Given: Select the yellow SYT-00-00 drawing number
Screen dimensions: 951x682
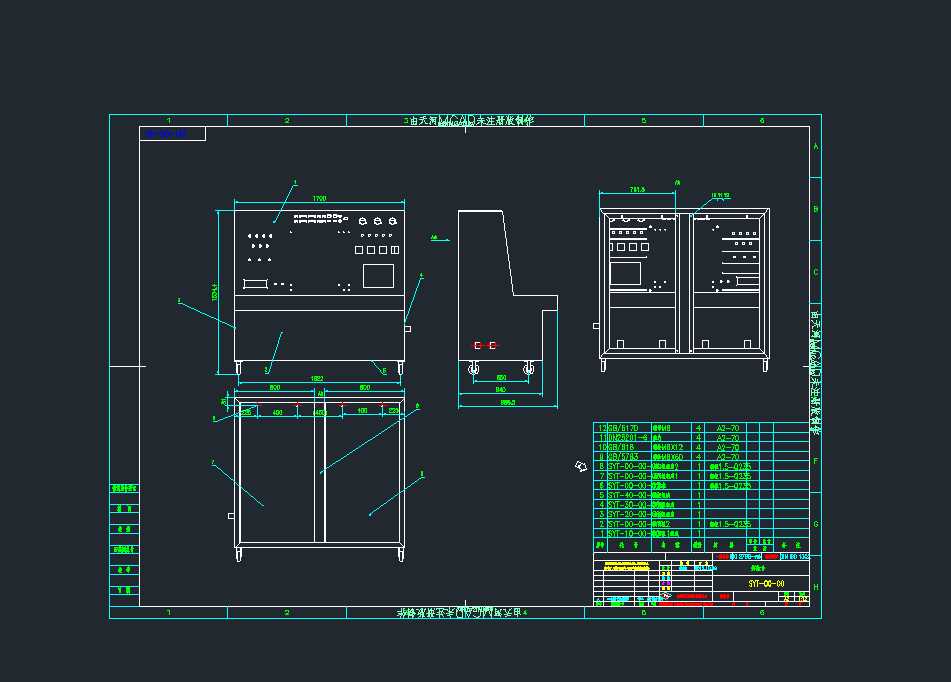Looking at the screenshot, I should tap(765, 583).
